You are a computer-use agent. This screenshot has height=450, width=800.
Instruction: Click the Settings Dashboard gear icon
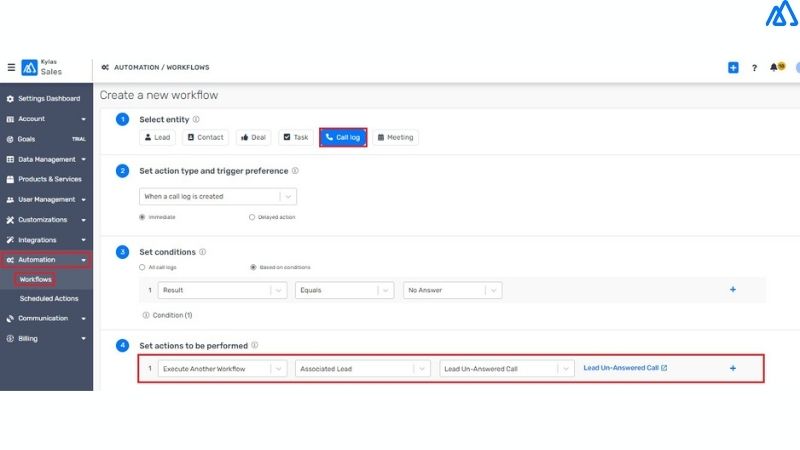(10, 98)
